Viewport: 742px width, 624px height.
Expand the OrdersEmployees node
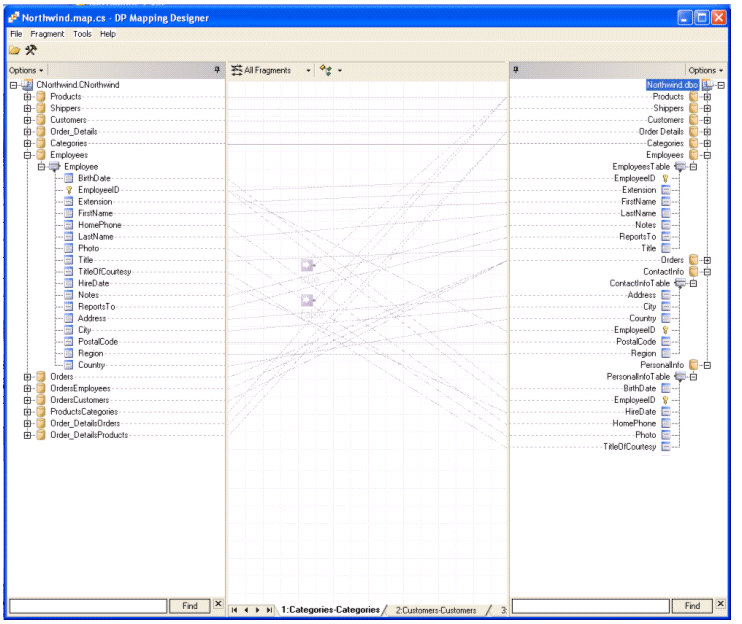coord(27,388)
